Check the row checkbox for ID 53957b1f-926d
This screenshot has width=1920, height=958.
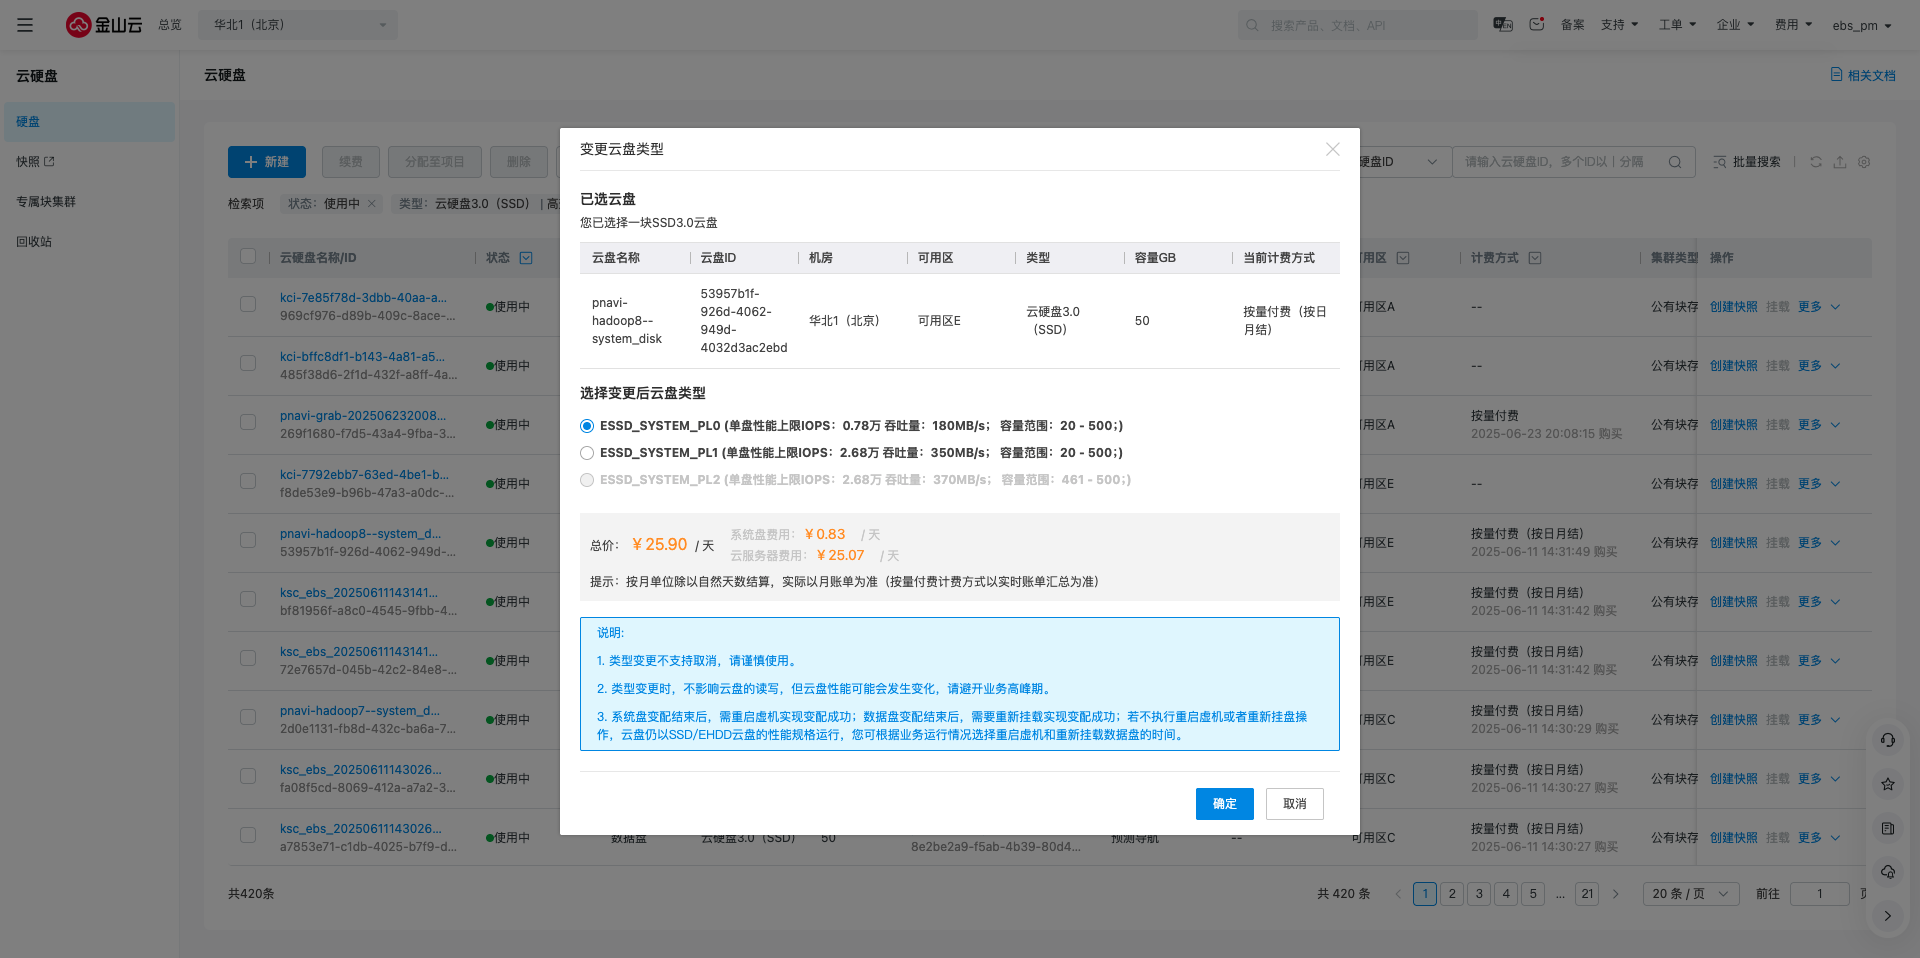[248, 540]
